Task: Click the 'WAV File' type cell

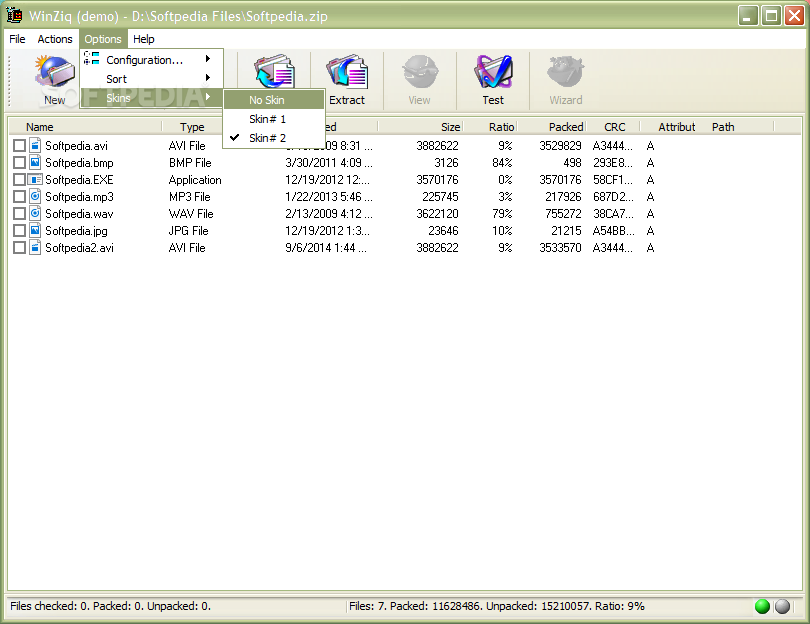Action: tap(191, 214)
